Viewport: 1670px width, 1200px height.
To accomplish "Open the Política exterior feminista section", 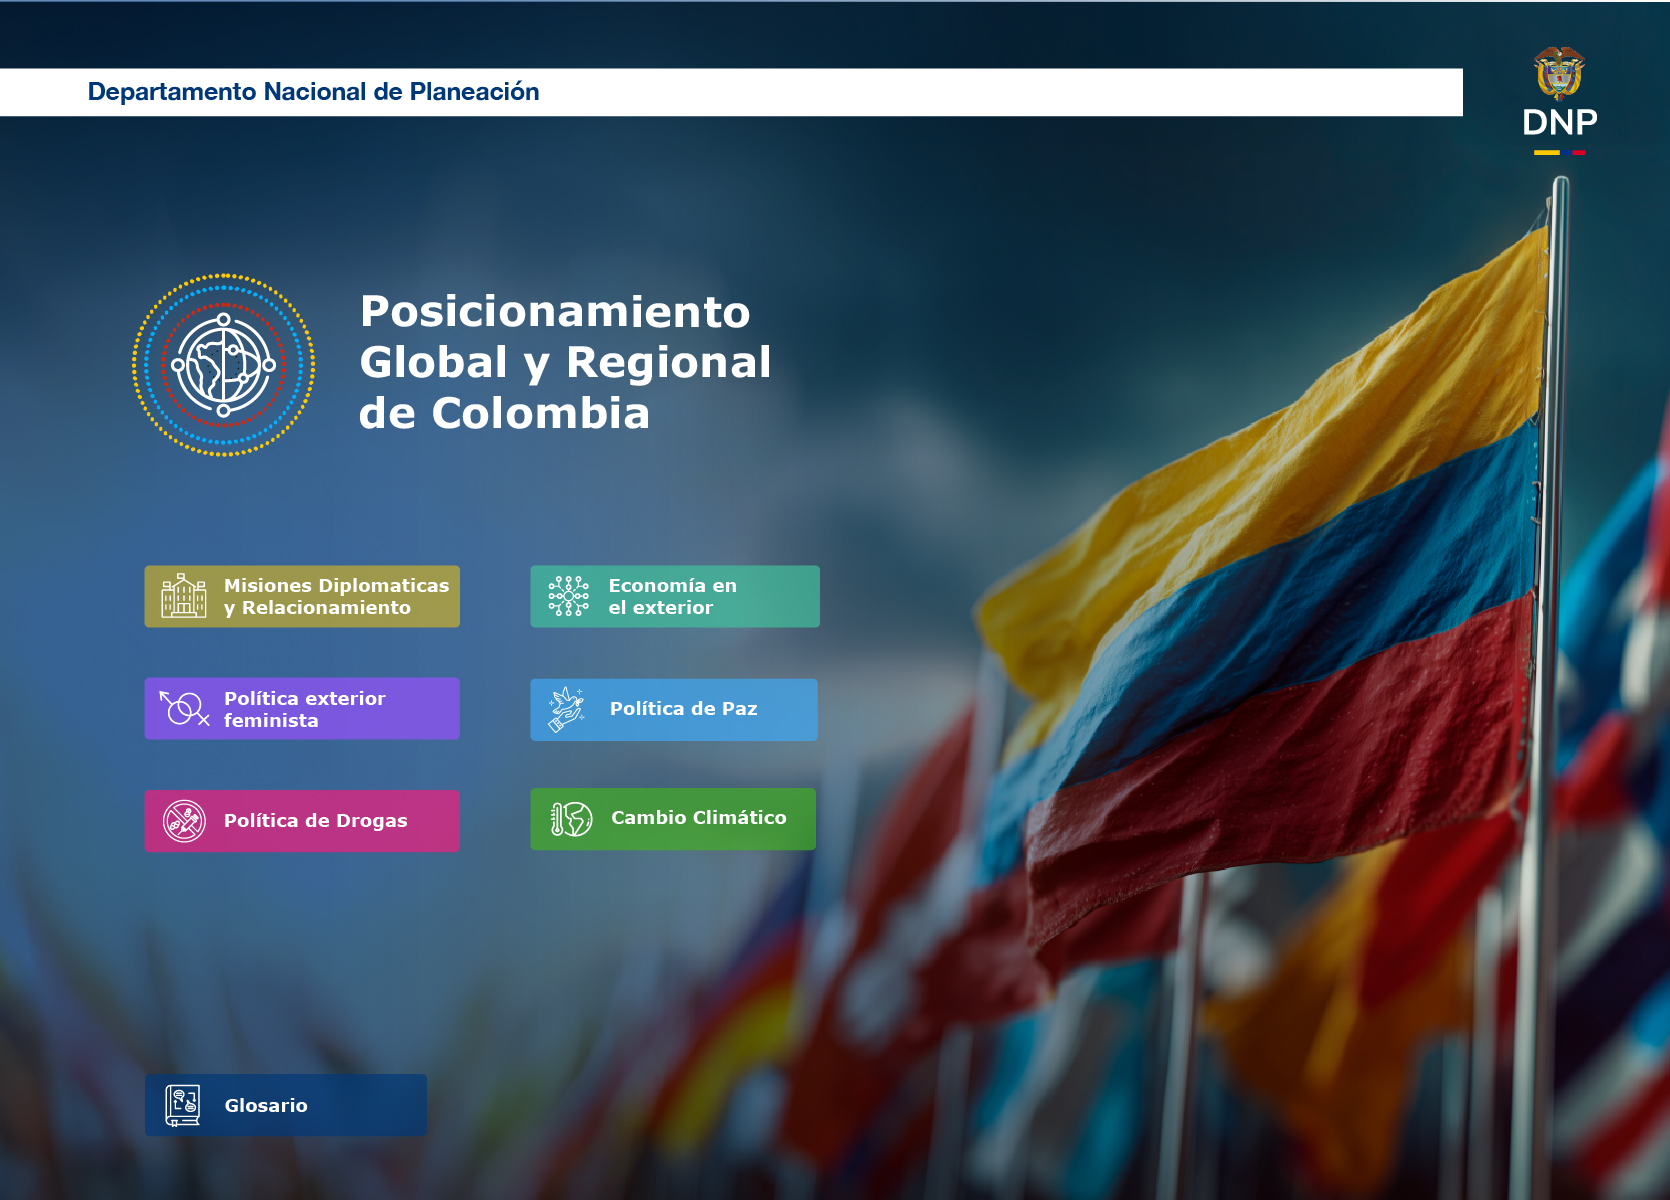I will pos(302,708).
